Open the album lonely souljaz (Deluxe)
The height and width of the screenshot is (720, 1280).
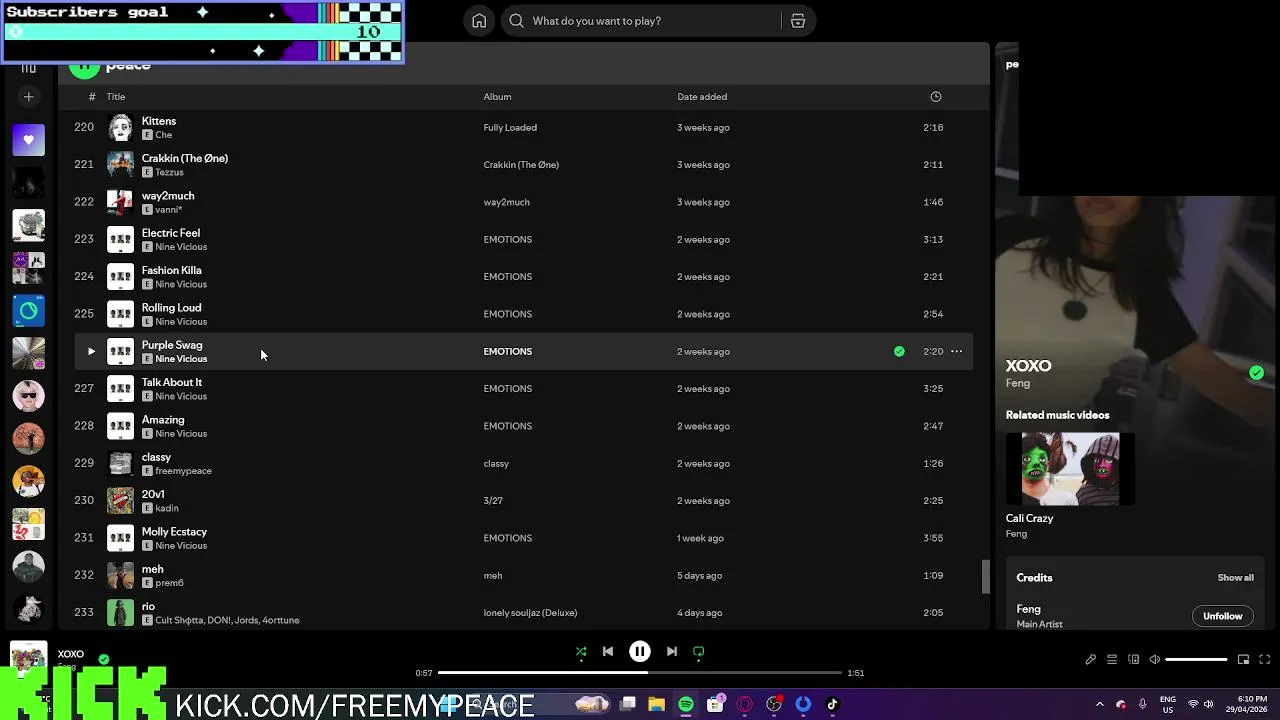[x=530, y=613]
